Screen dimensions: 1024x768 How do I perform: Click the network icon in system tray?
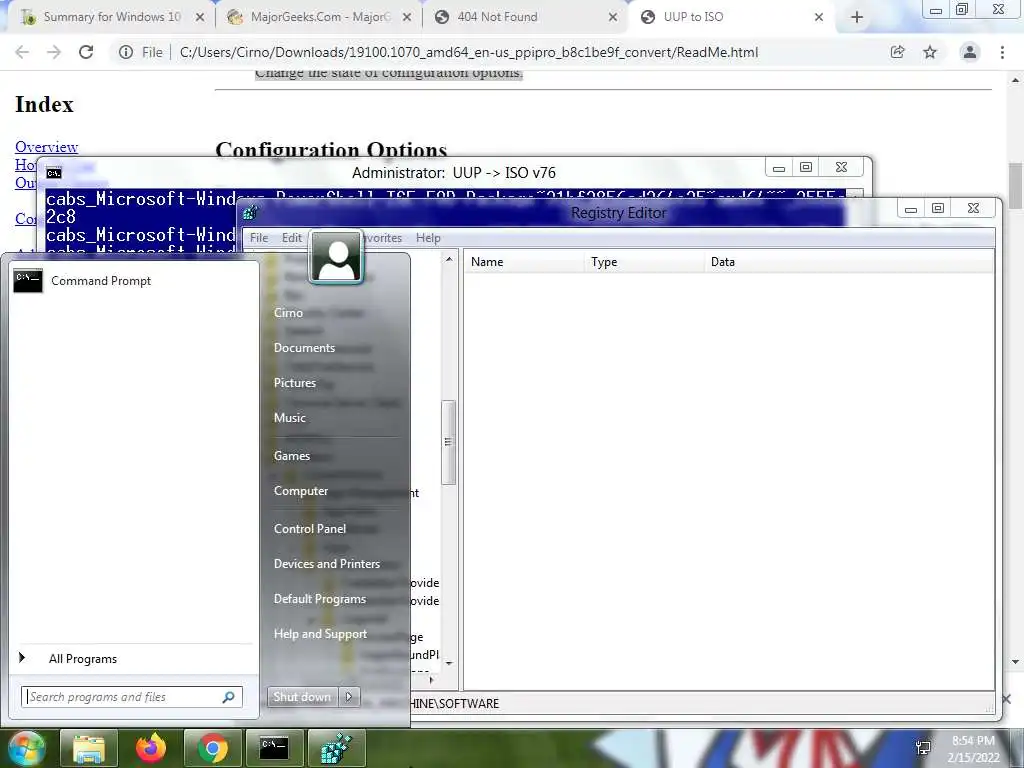tap(923, 748)
